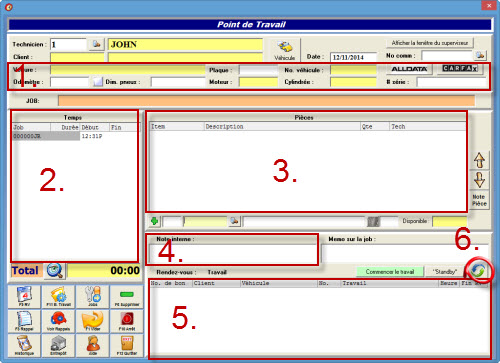Click the yellow Voiture field

pos(128,70)
